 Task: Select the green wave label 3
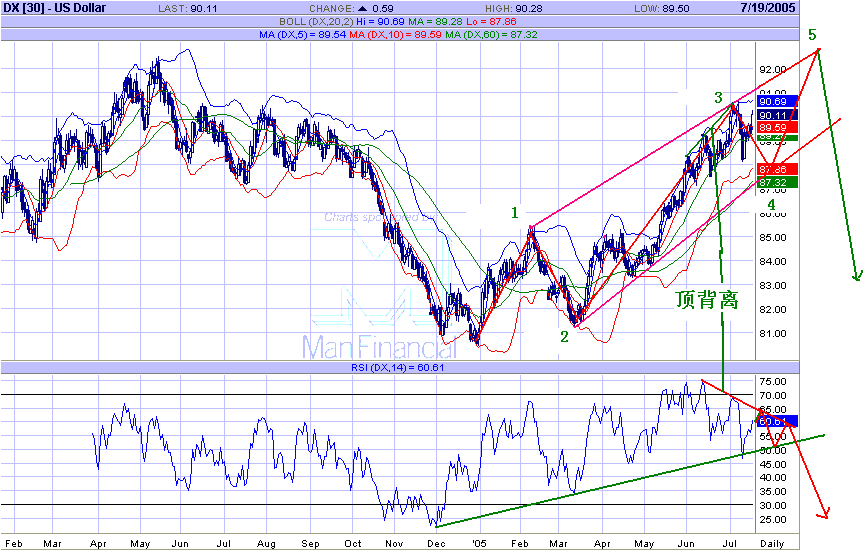[718, 97]
